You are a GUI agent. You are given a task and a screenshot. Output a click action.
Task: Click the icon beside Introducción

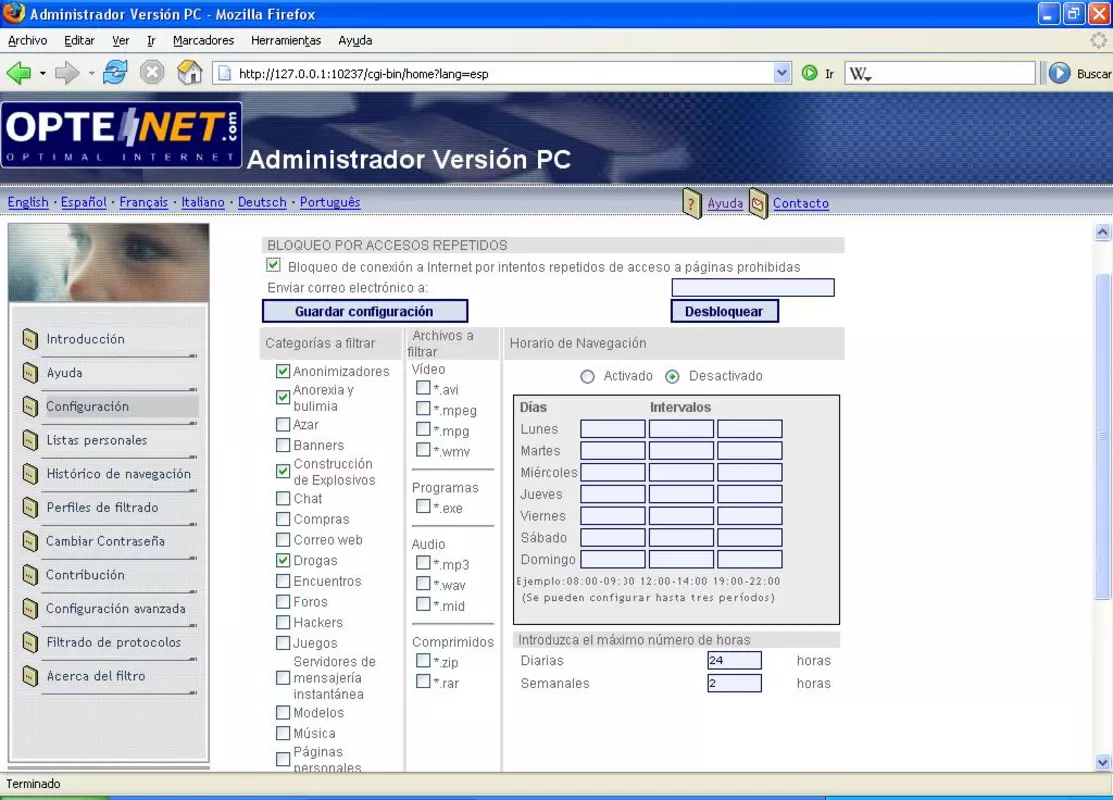pyautogui.click(x=30, y=339)
